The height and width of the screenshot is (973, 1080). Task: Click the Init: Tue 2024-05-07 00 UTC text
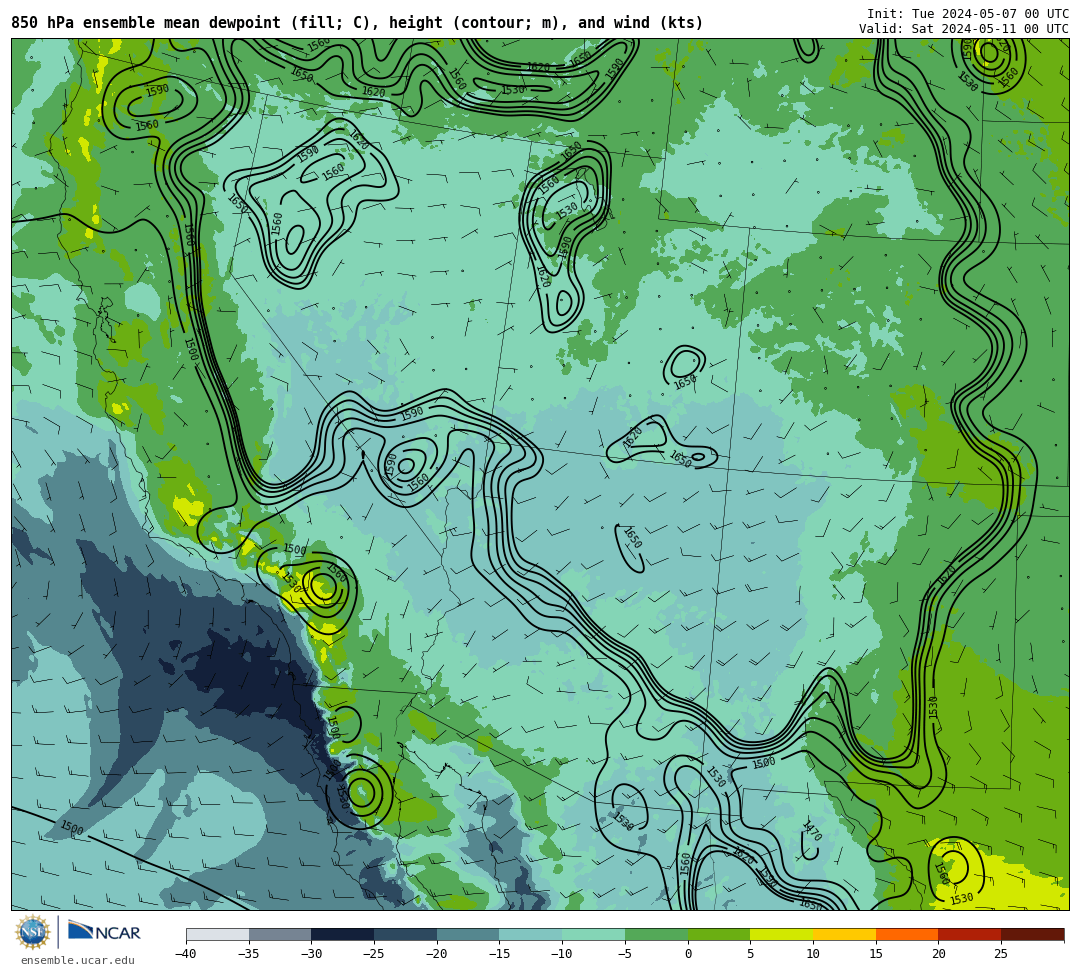968,14
